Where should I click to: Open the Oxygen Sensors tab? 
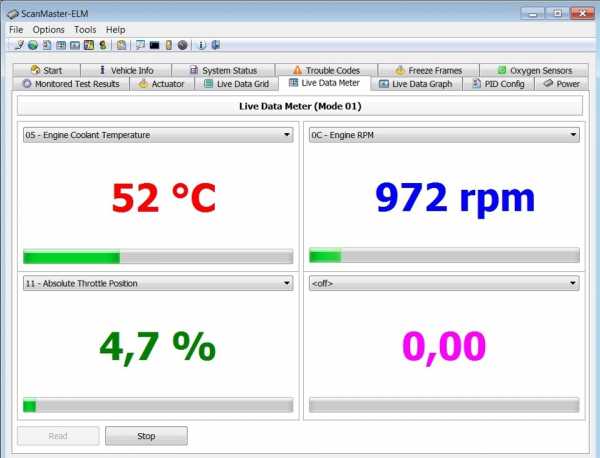536,70
